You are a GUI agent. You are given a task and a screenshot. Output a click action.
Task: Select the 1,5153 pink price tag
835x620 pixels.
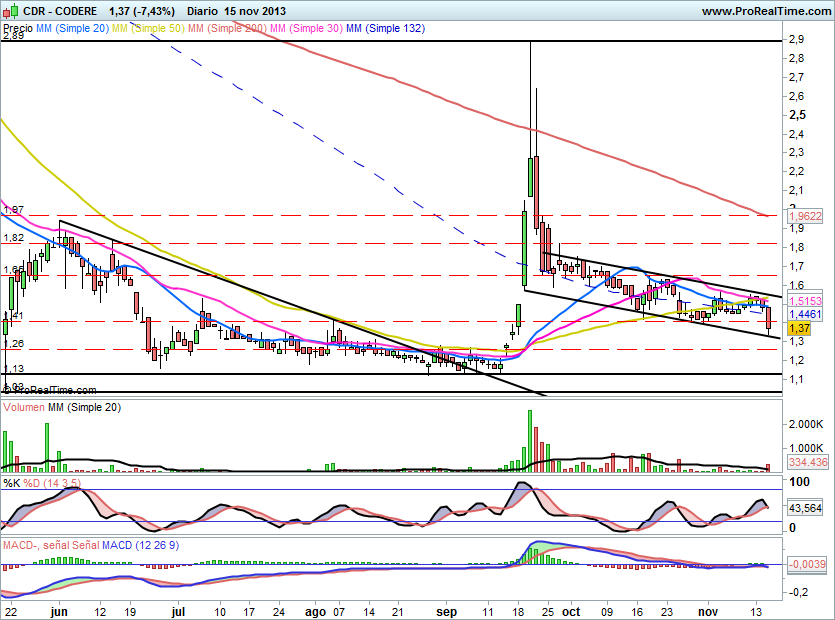click(804, 300)
